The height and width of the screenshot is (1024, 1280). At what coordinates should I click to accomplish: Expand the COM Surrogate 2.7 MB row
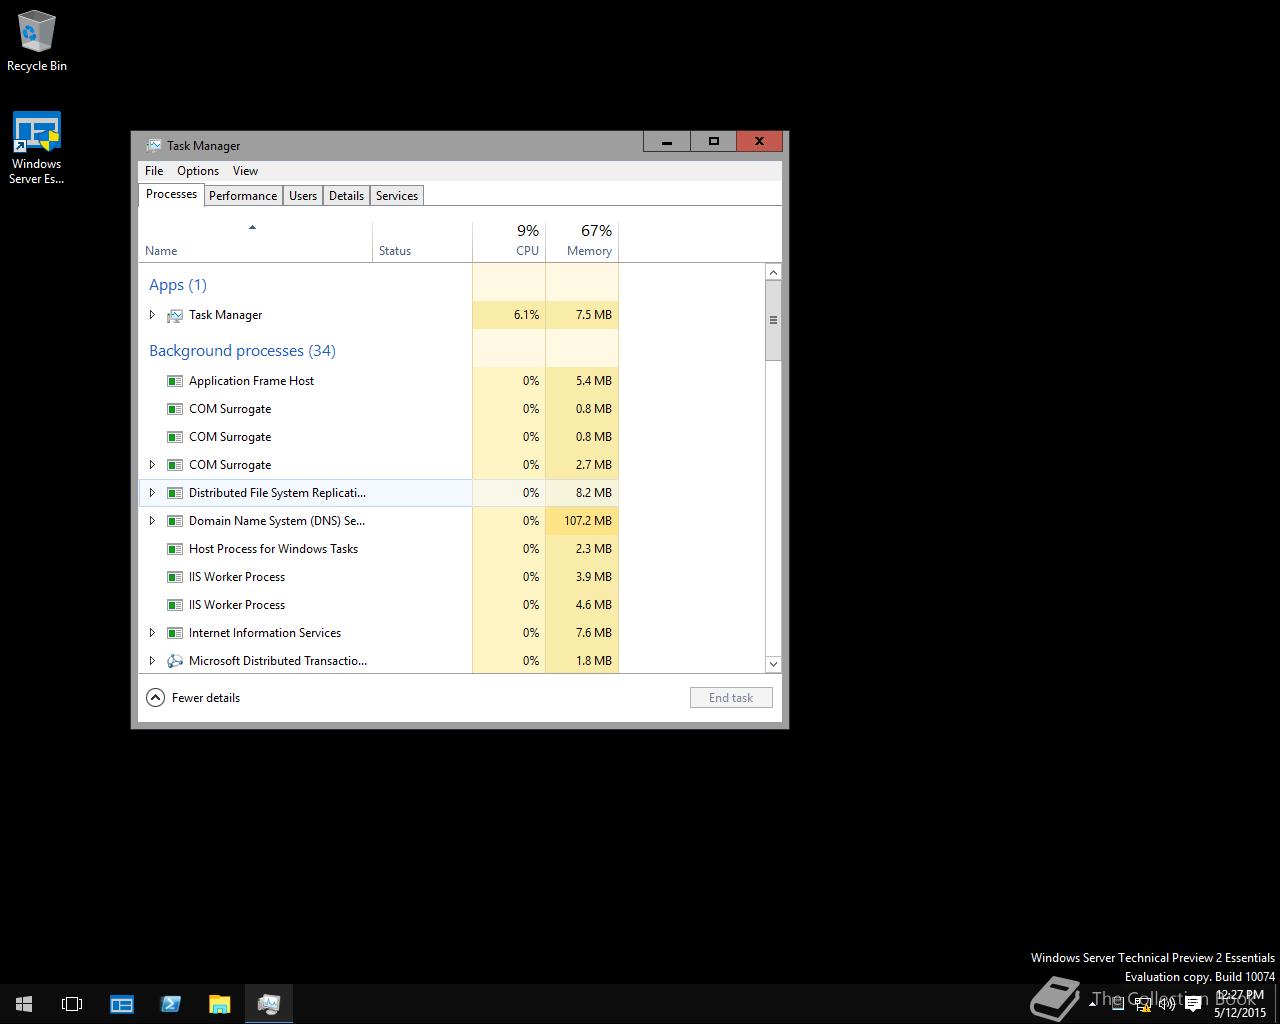click(152, 465)
